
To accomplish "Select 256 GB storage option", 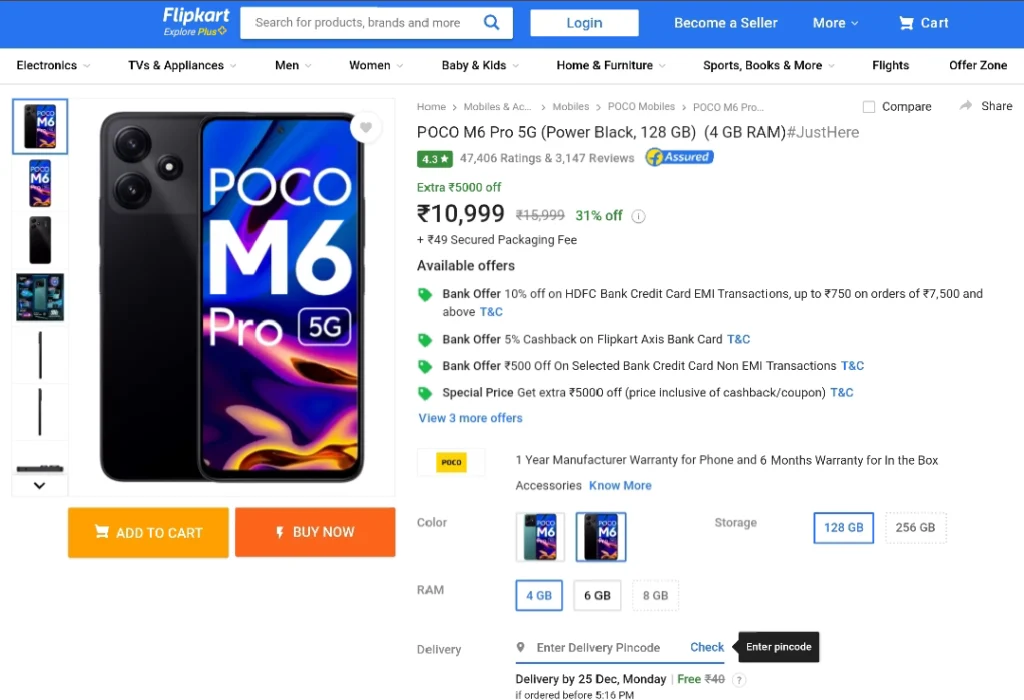I will [915, 528].
